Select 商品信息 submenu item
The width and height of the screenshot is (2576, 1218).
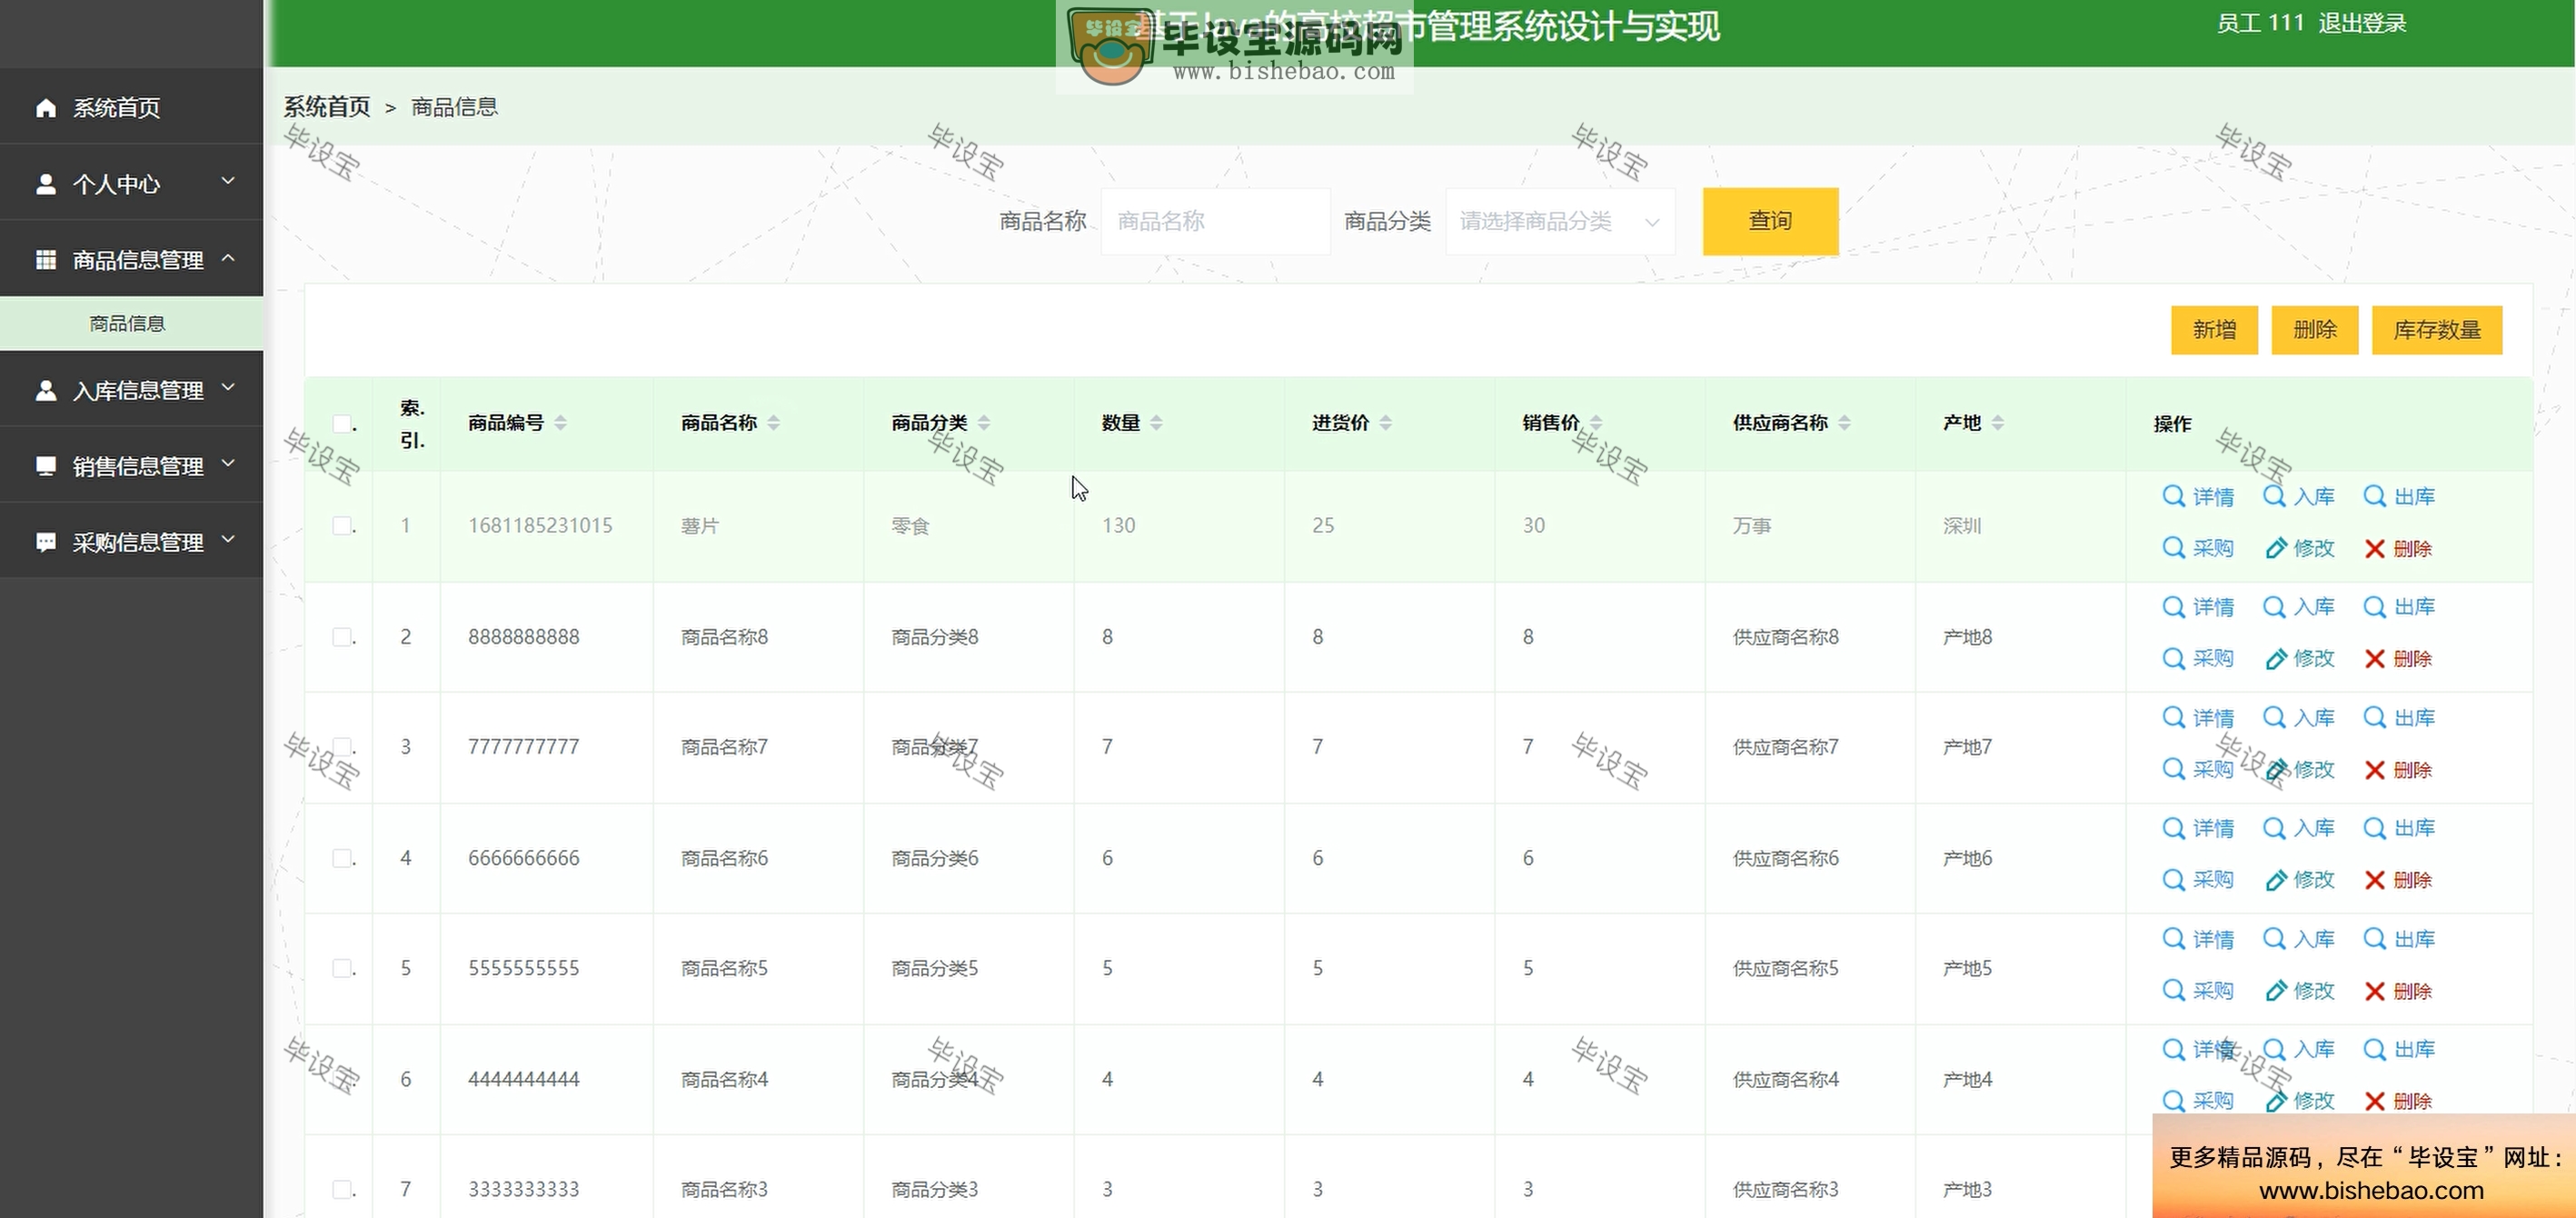point(131,323)
